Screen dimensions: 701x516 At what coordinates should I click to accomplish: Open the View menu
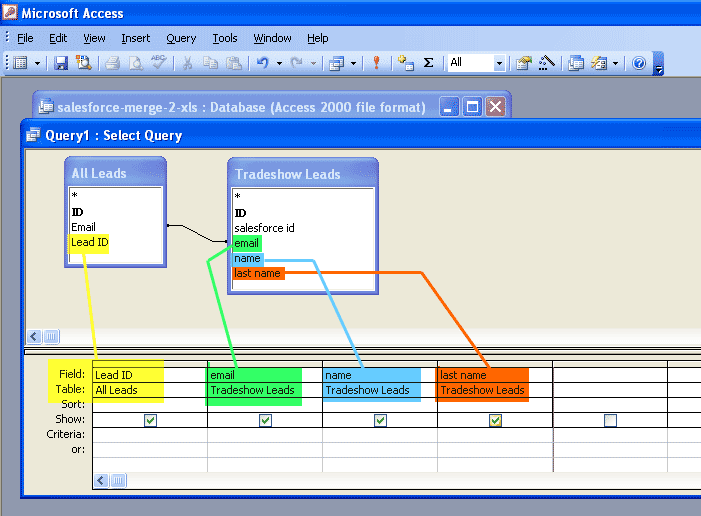coord(94,38)
